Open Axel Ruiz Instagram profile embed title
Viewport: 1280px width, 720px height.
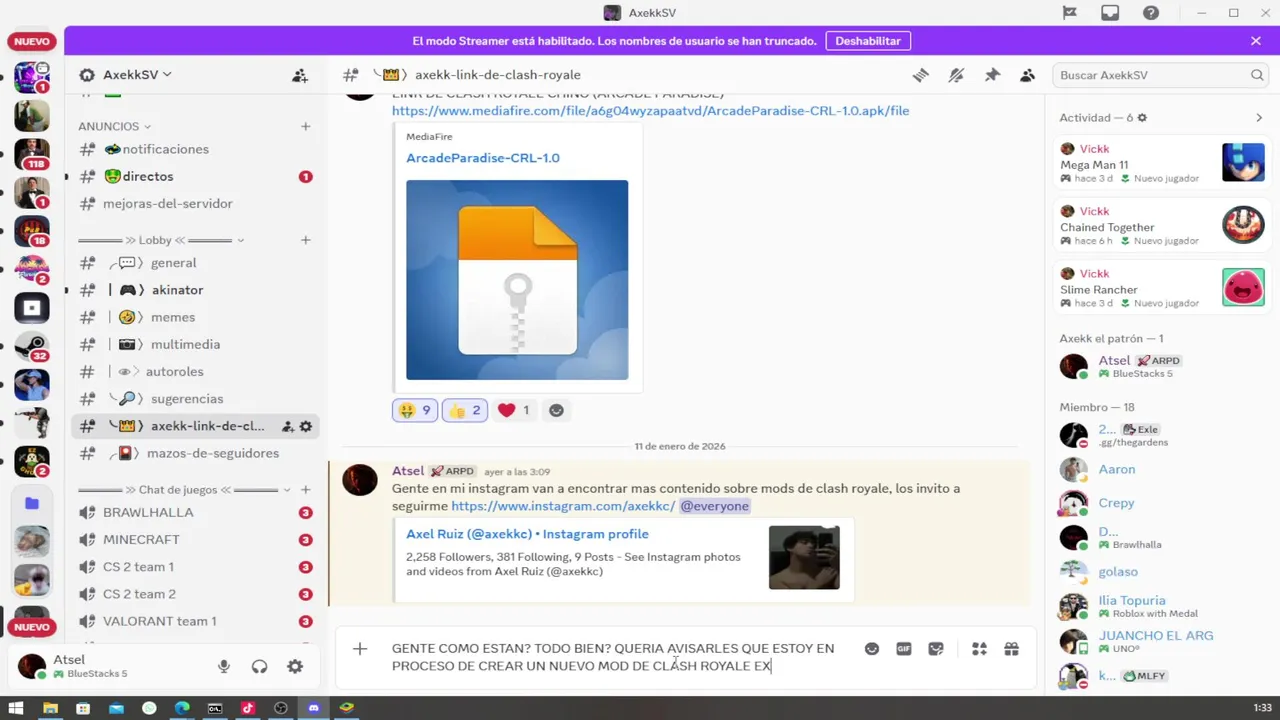coord(527,534)
